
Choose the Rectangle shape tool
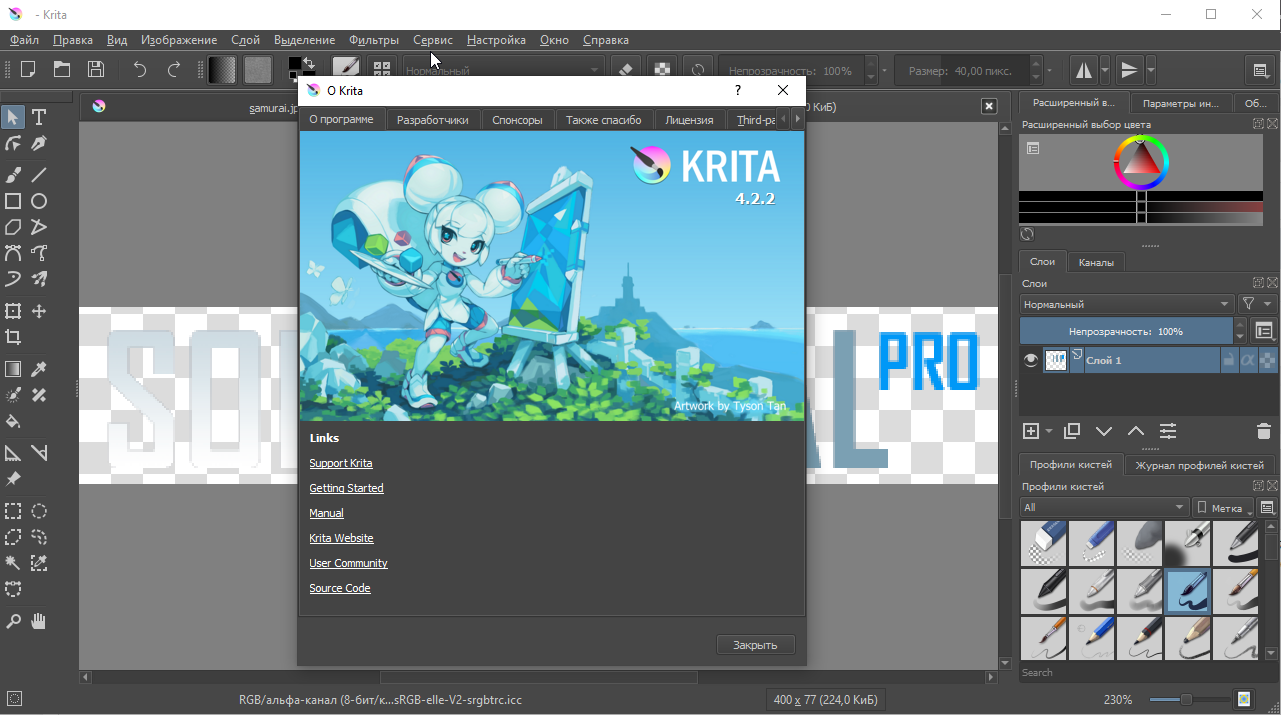click(13, 201)
